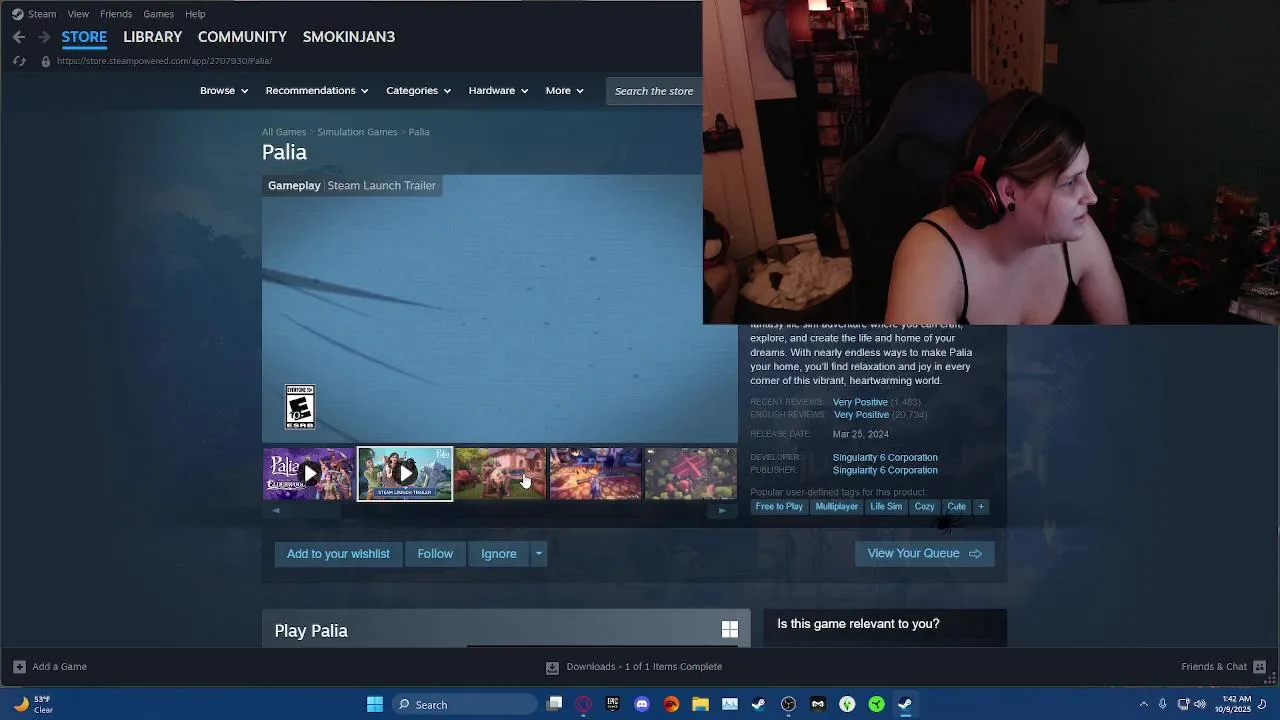Screen dimensions: 1280x720
Task: Click the store page URL text
Action: (164, 61)
